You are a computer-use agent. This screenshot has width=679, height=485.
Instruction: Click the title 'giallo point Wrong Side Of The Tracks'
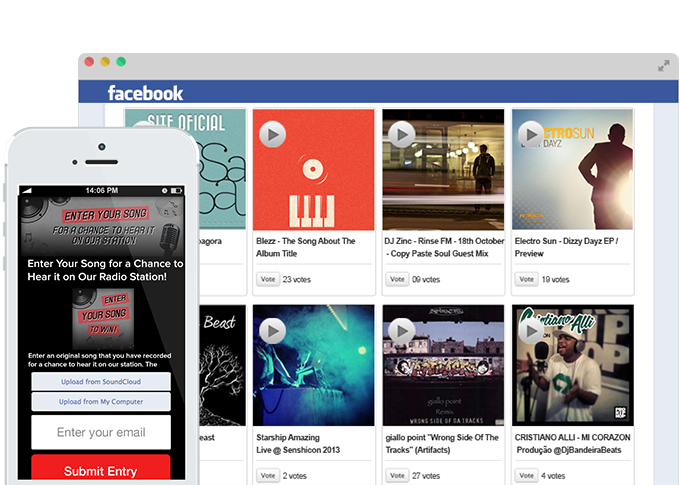(x=442, y=443)
